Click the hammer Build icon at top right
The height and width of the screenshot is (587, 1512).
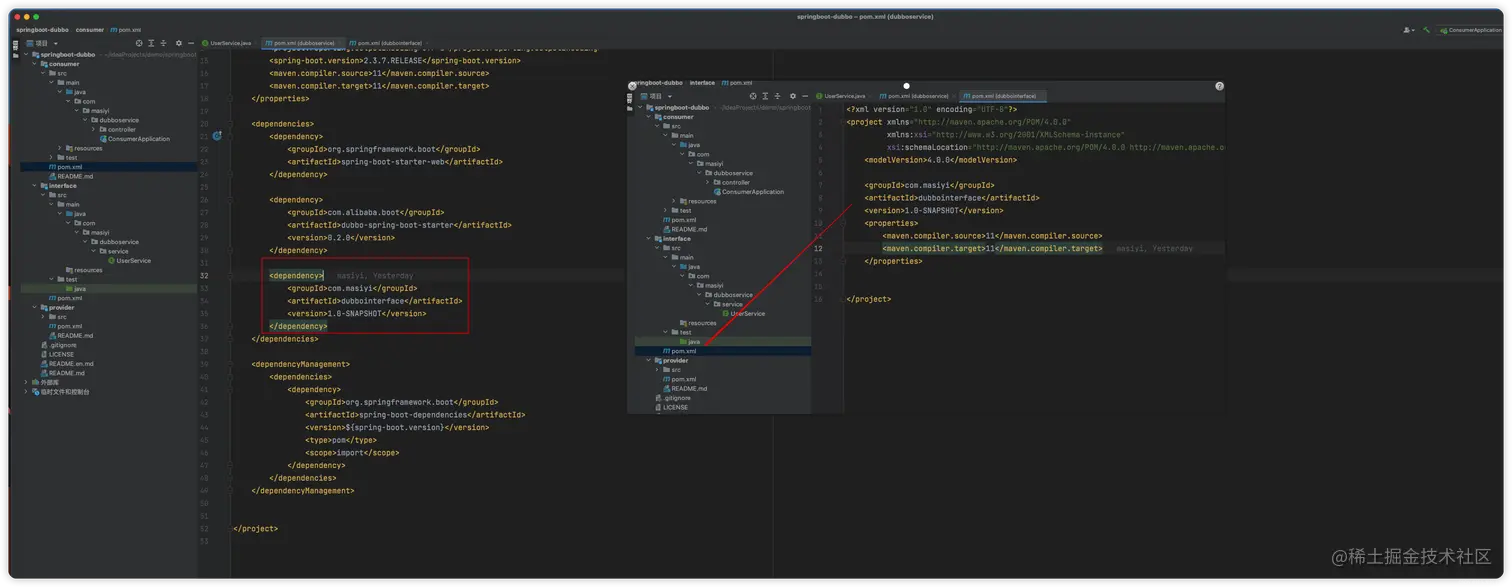[1427, 30]
